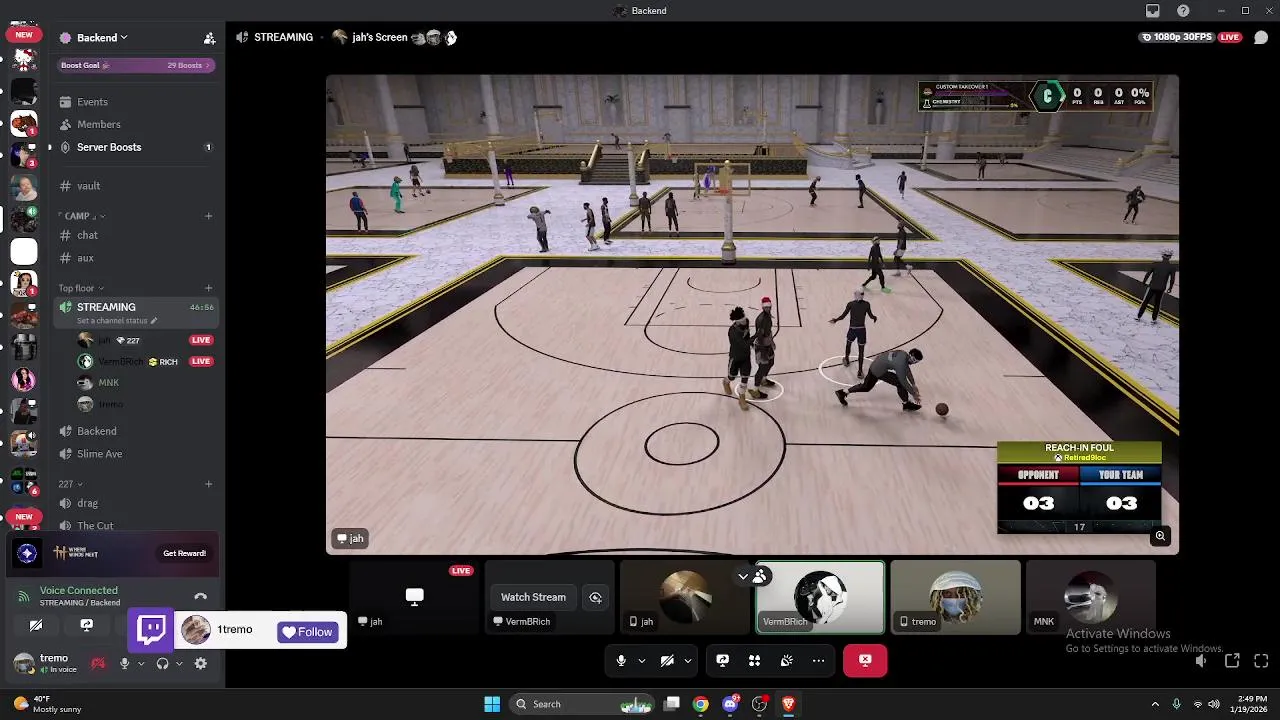Follow 1tremo on Twitch
Image resolution: width=1280 pixels, height=720 pixels.
point(308,632)
